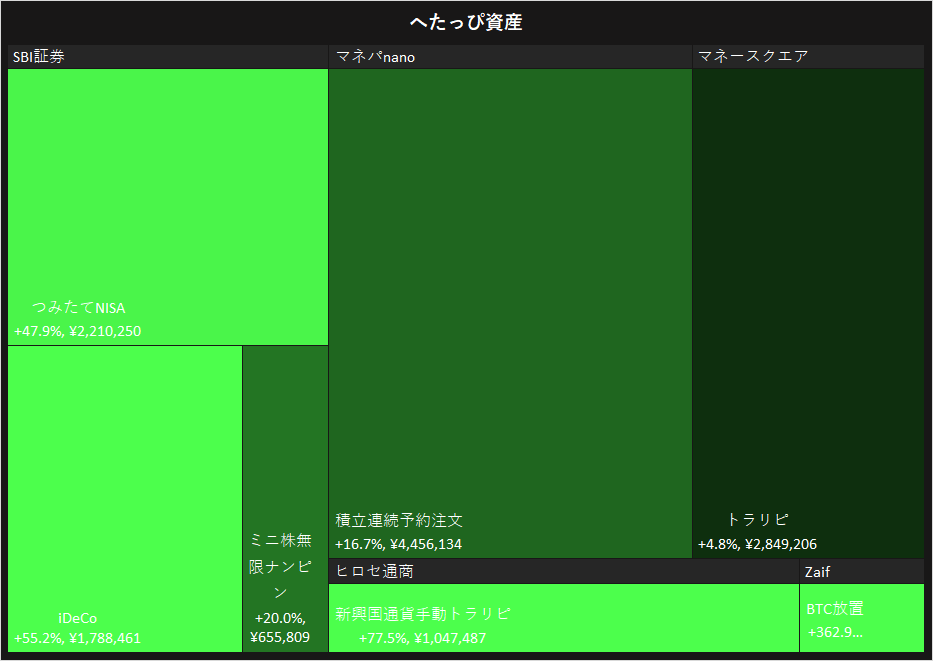Select the ヒロセ通商 group header

point(564,571)
